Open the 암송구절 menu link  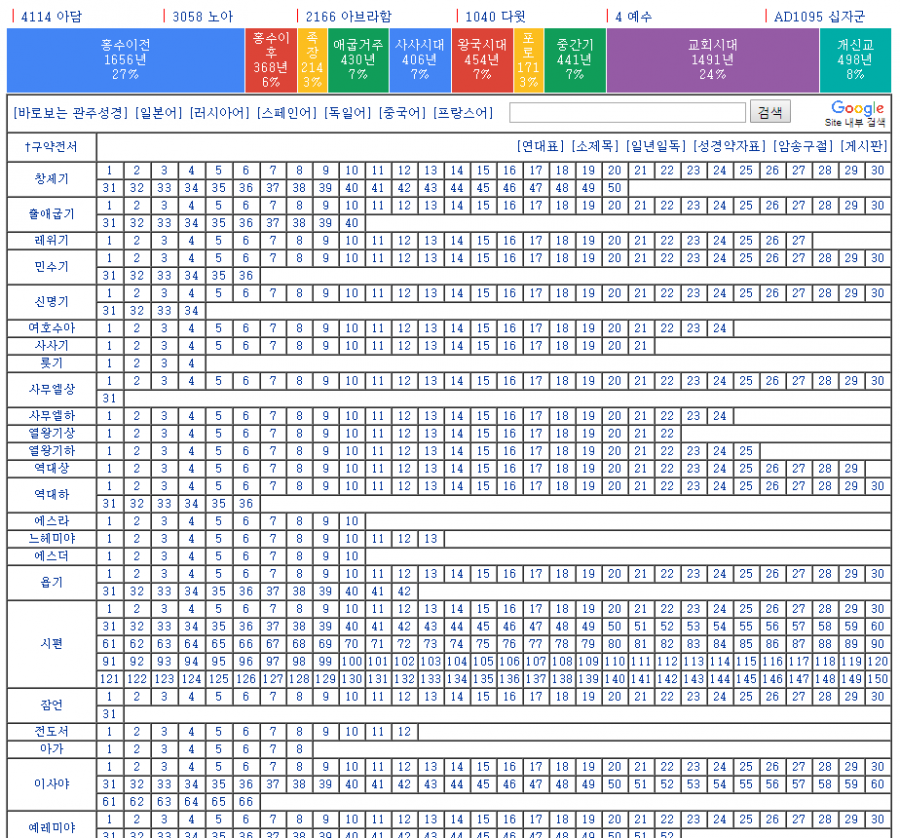802,146
